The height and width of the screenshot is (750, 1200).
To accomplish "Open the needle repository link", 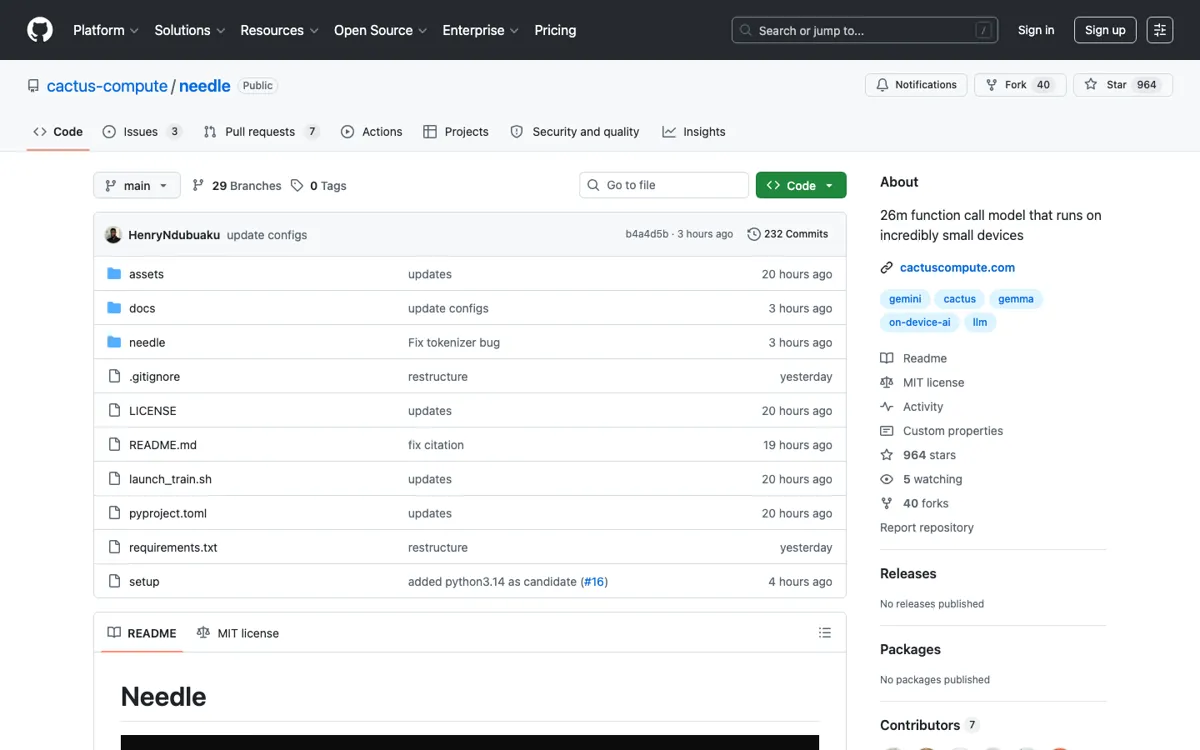I will coord(205,86).
